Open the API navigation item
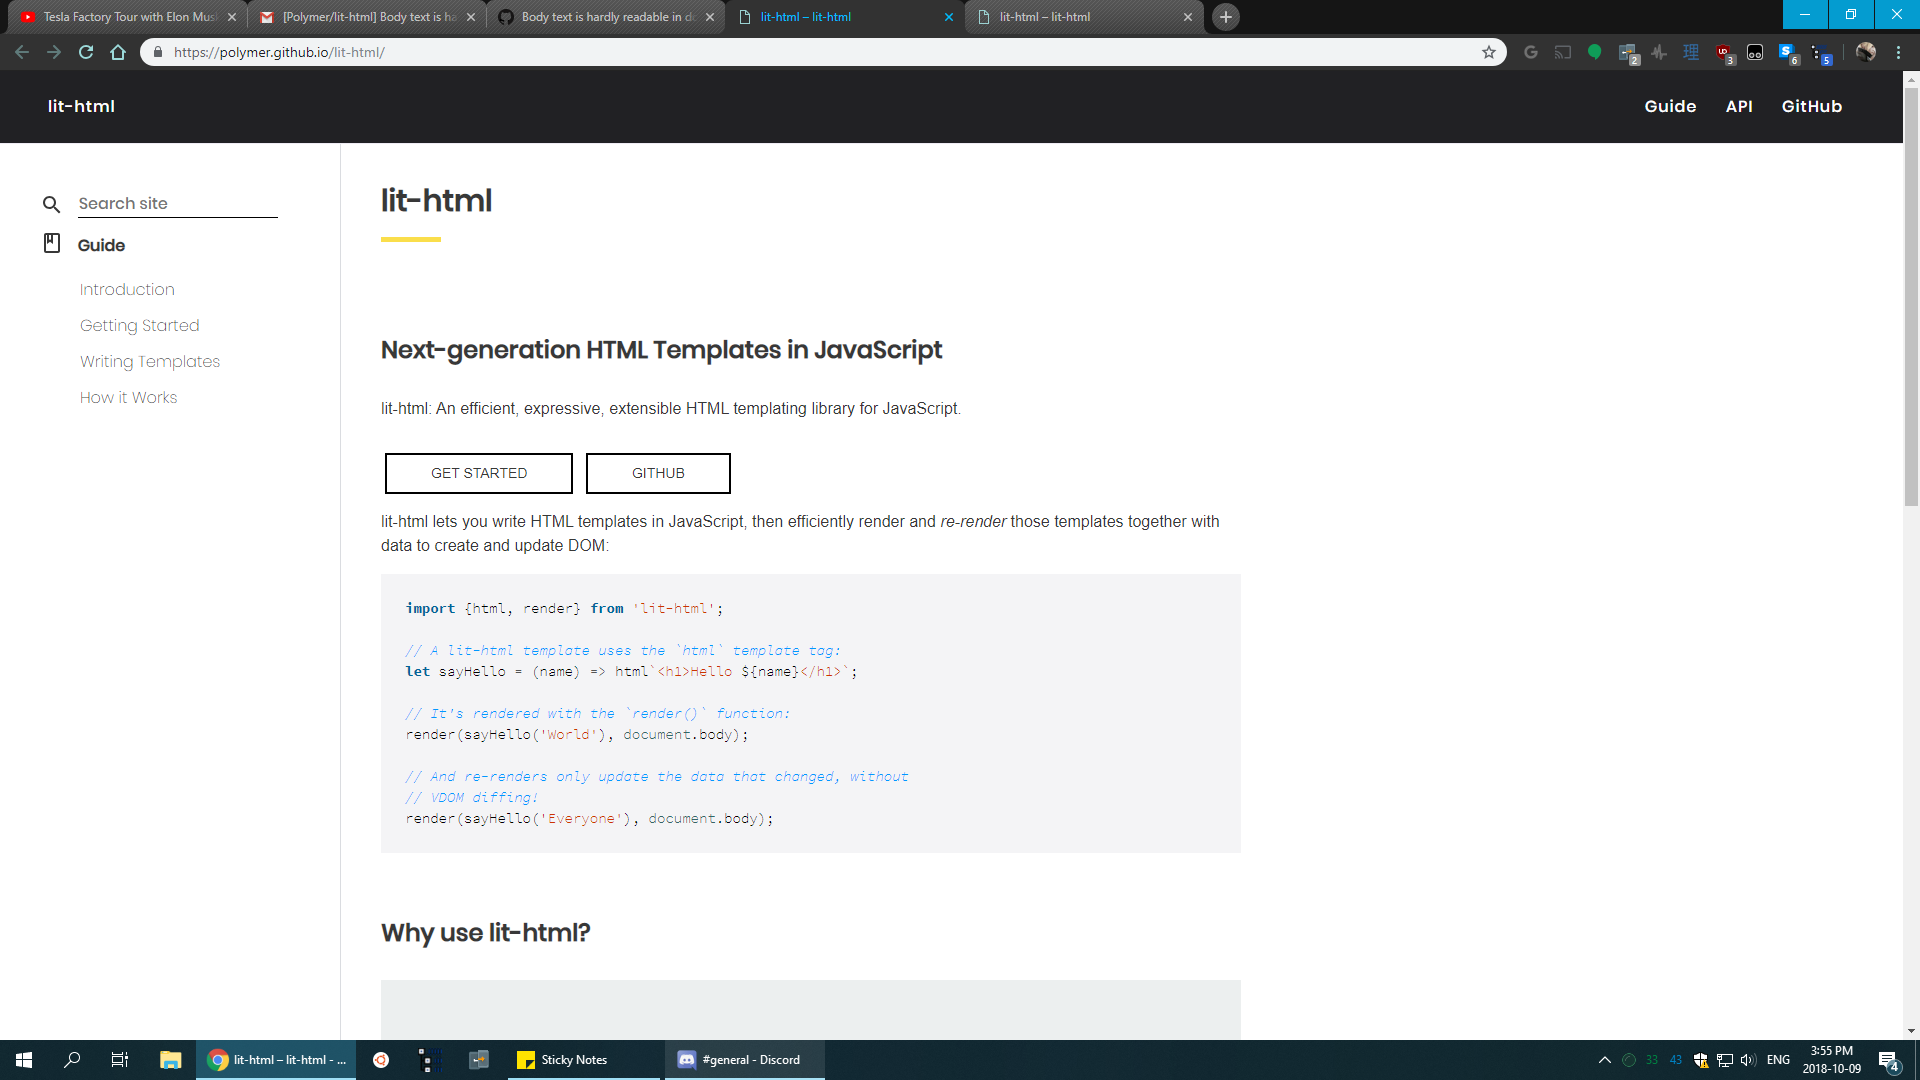Viewport: 1920px width, 1080px height. click(1739, 106)
